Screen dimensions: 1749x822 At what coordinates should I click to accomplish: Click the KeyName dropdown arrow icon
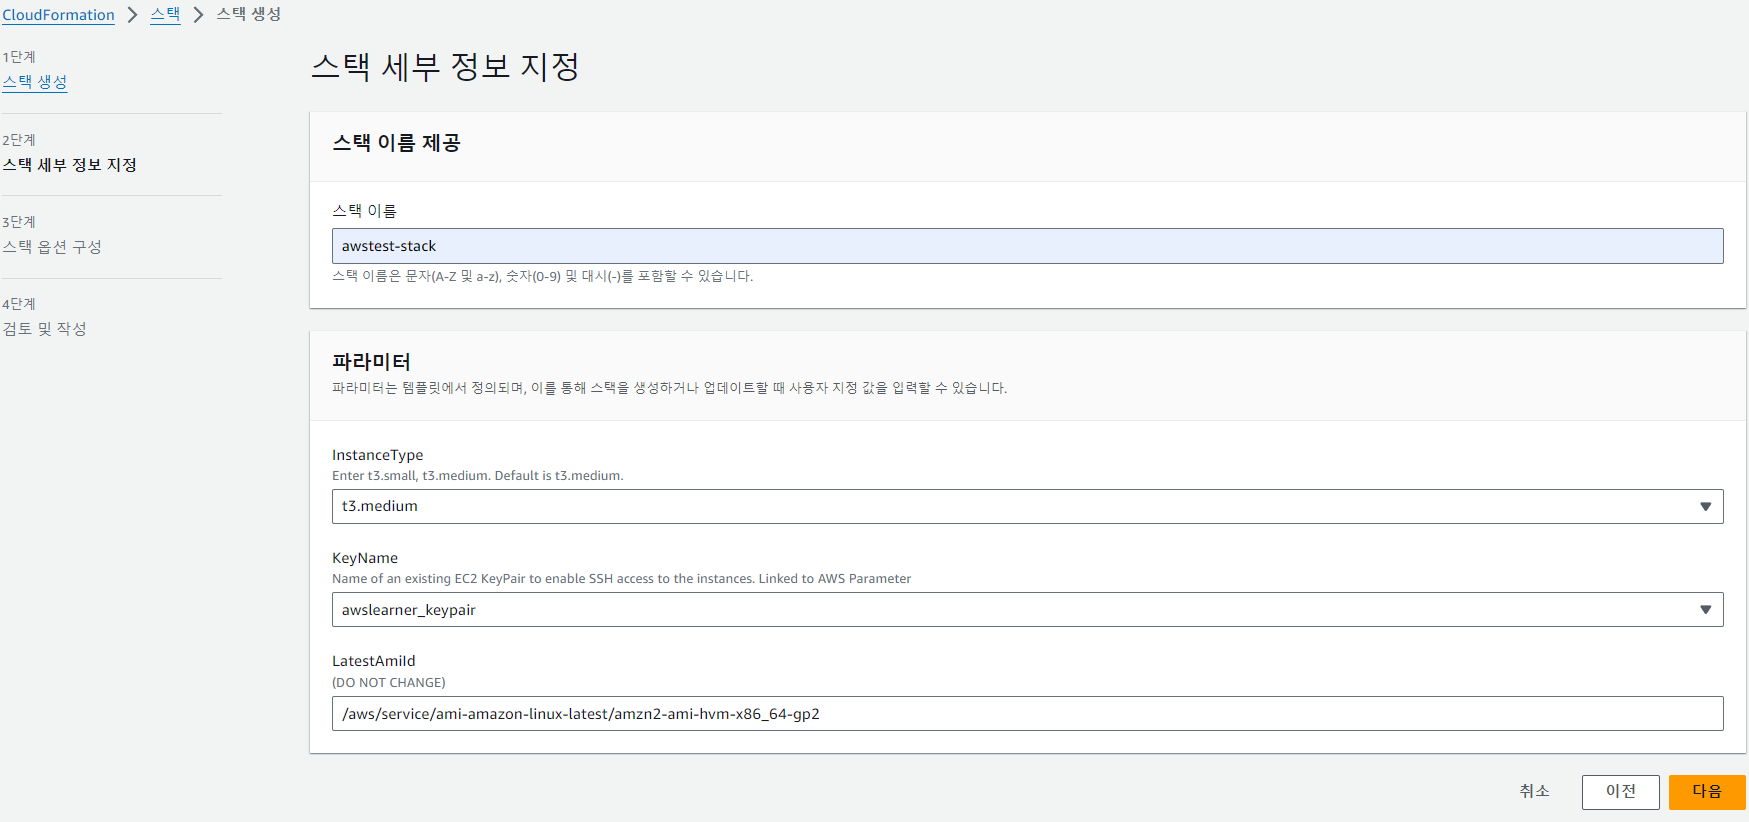coord(1706,610)
